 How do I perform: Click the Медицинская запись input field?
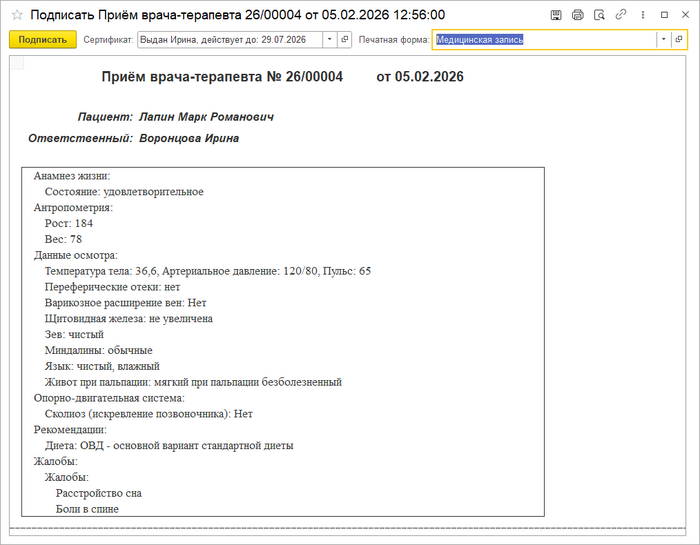[545, 40]
